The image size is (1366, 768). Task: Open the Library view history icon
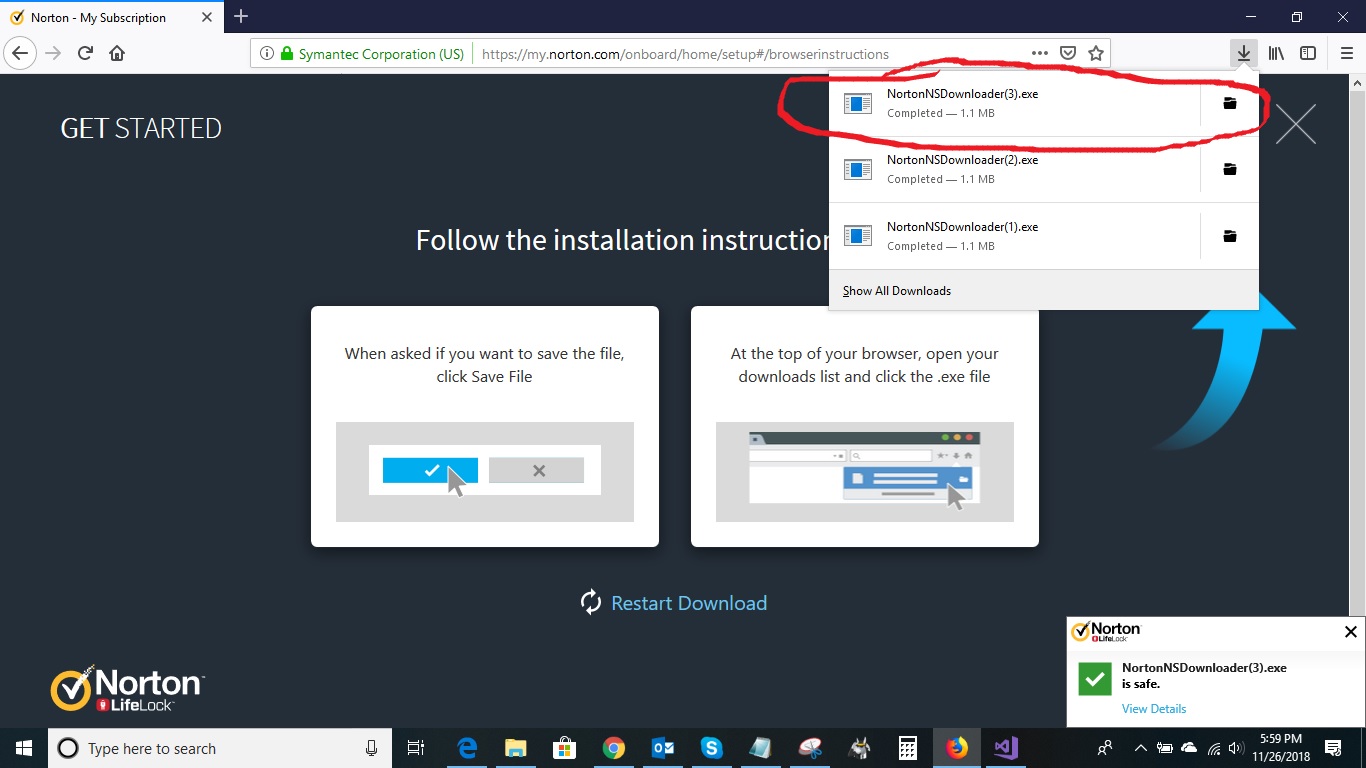click(1276, 53)
